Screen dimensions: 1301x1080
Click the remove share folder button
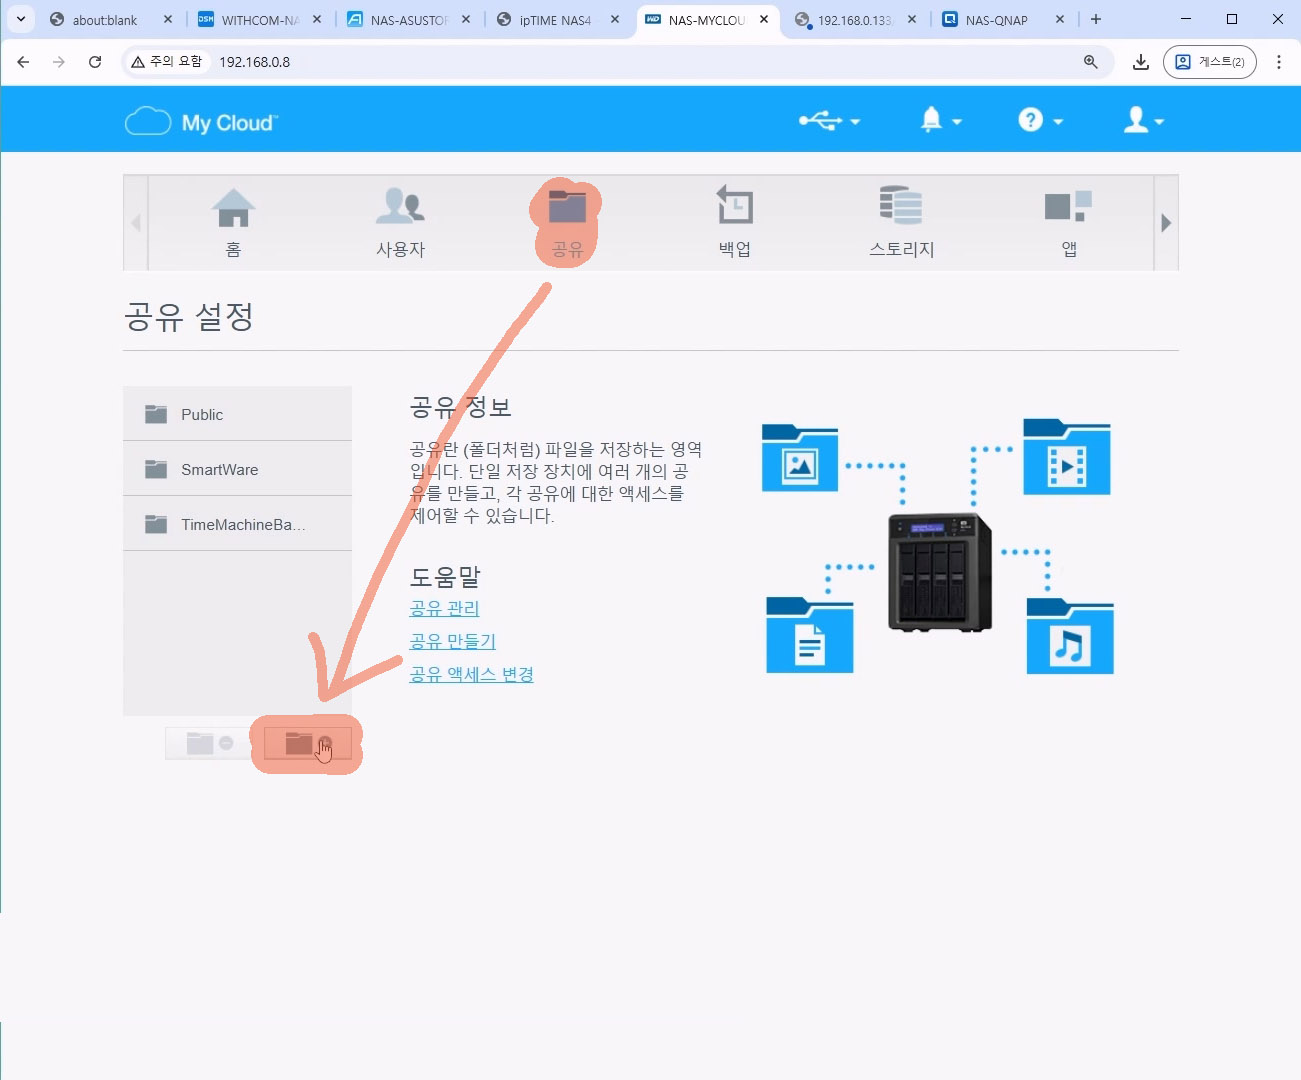pos(209,743)
